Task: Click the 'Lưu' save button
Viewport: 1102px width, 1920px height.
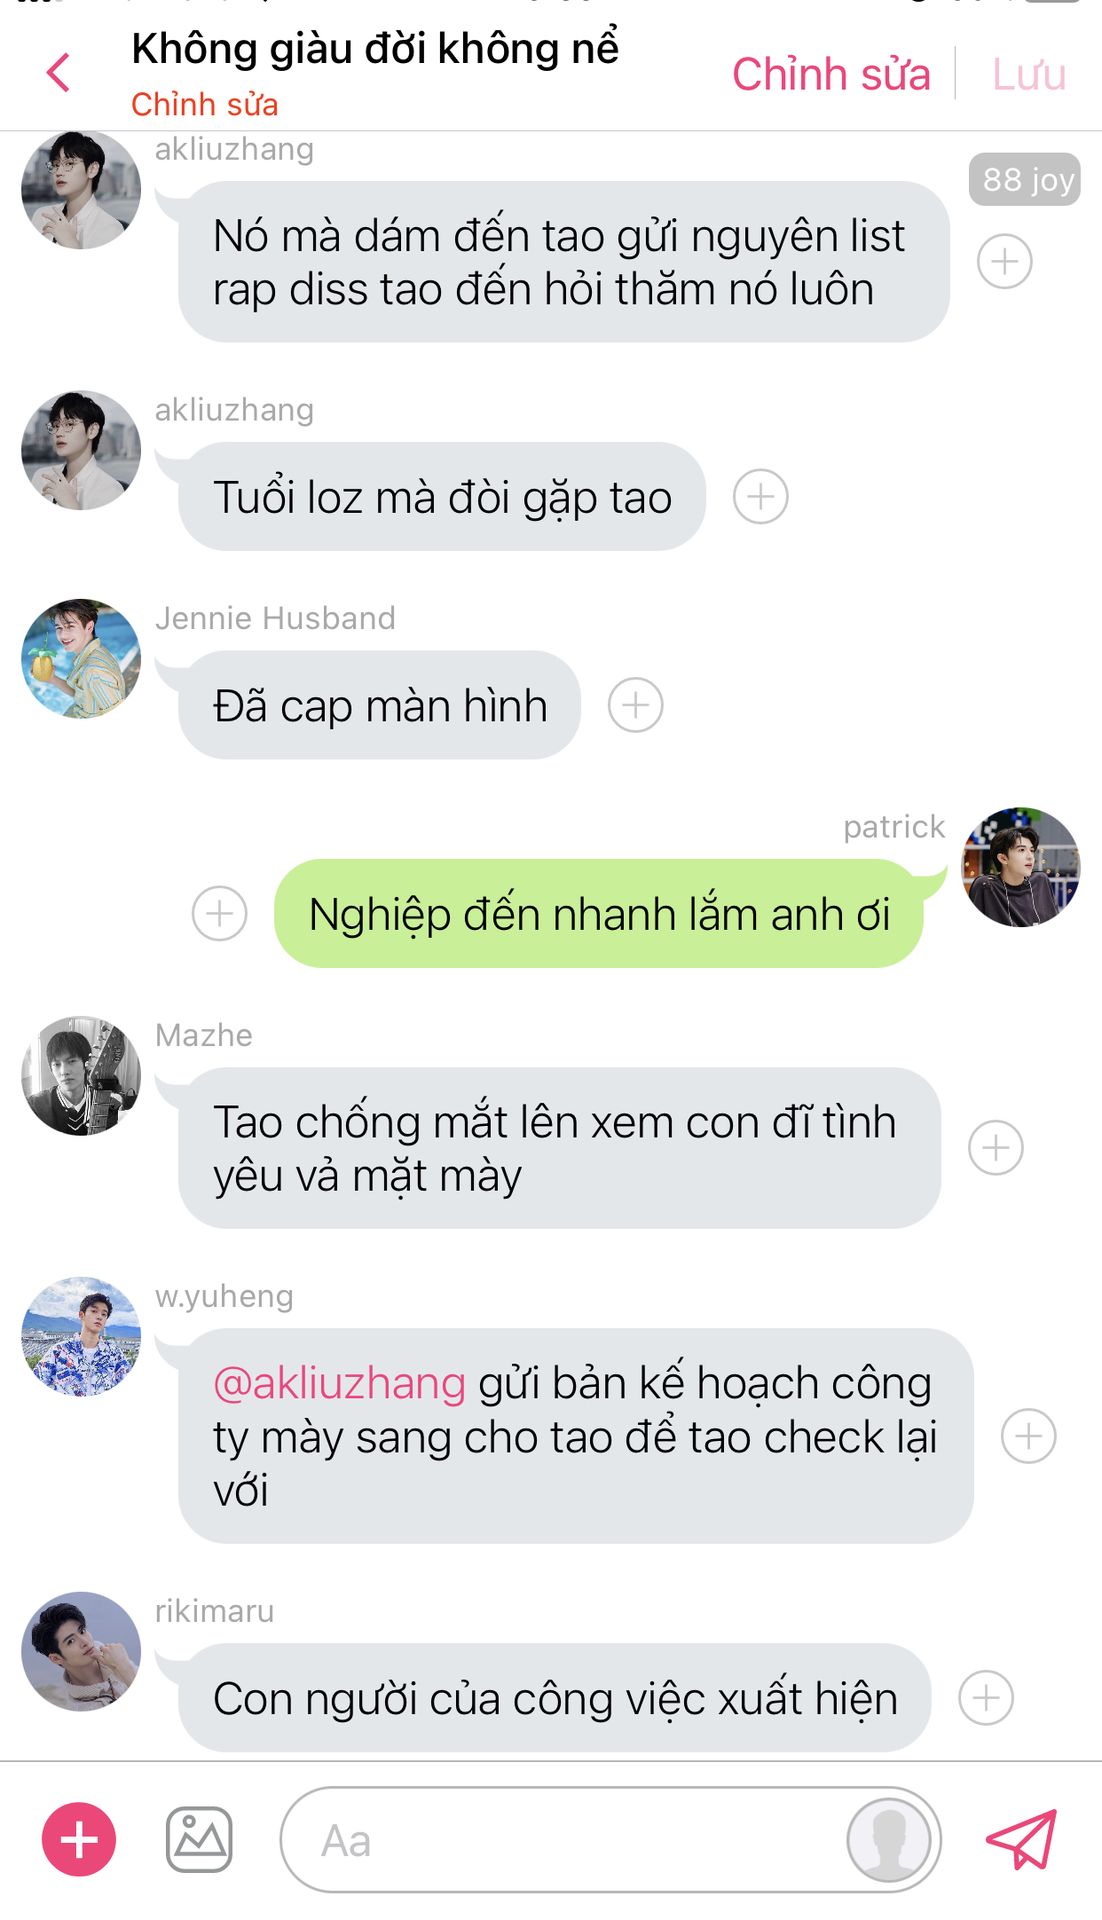Action: (x=1029, y=75)
